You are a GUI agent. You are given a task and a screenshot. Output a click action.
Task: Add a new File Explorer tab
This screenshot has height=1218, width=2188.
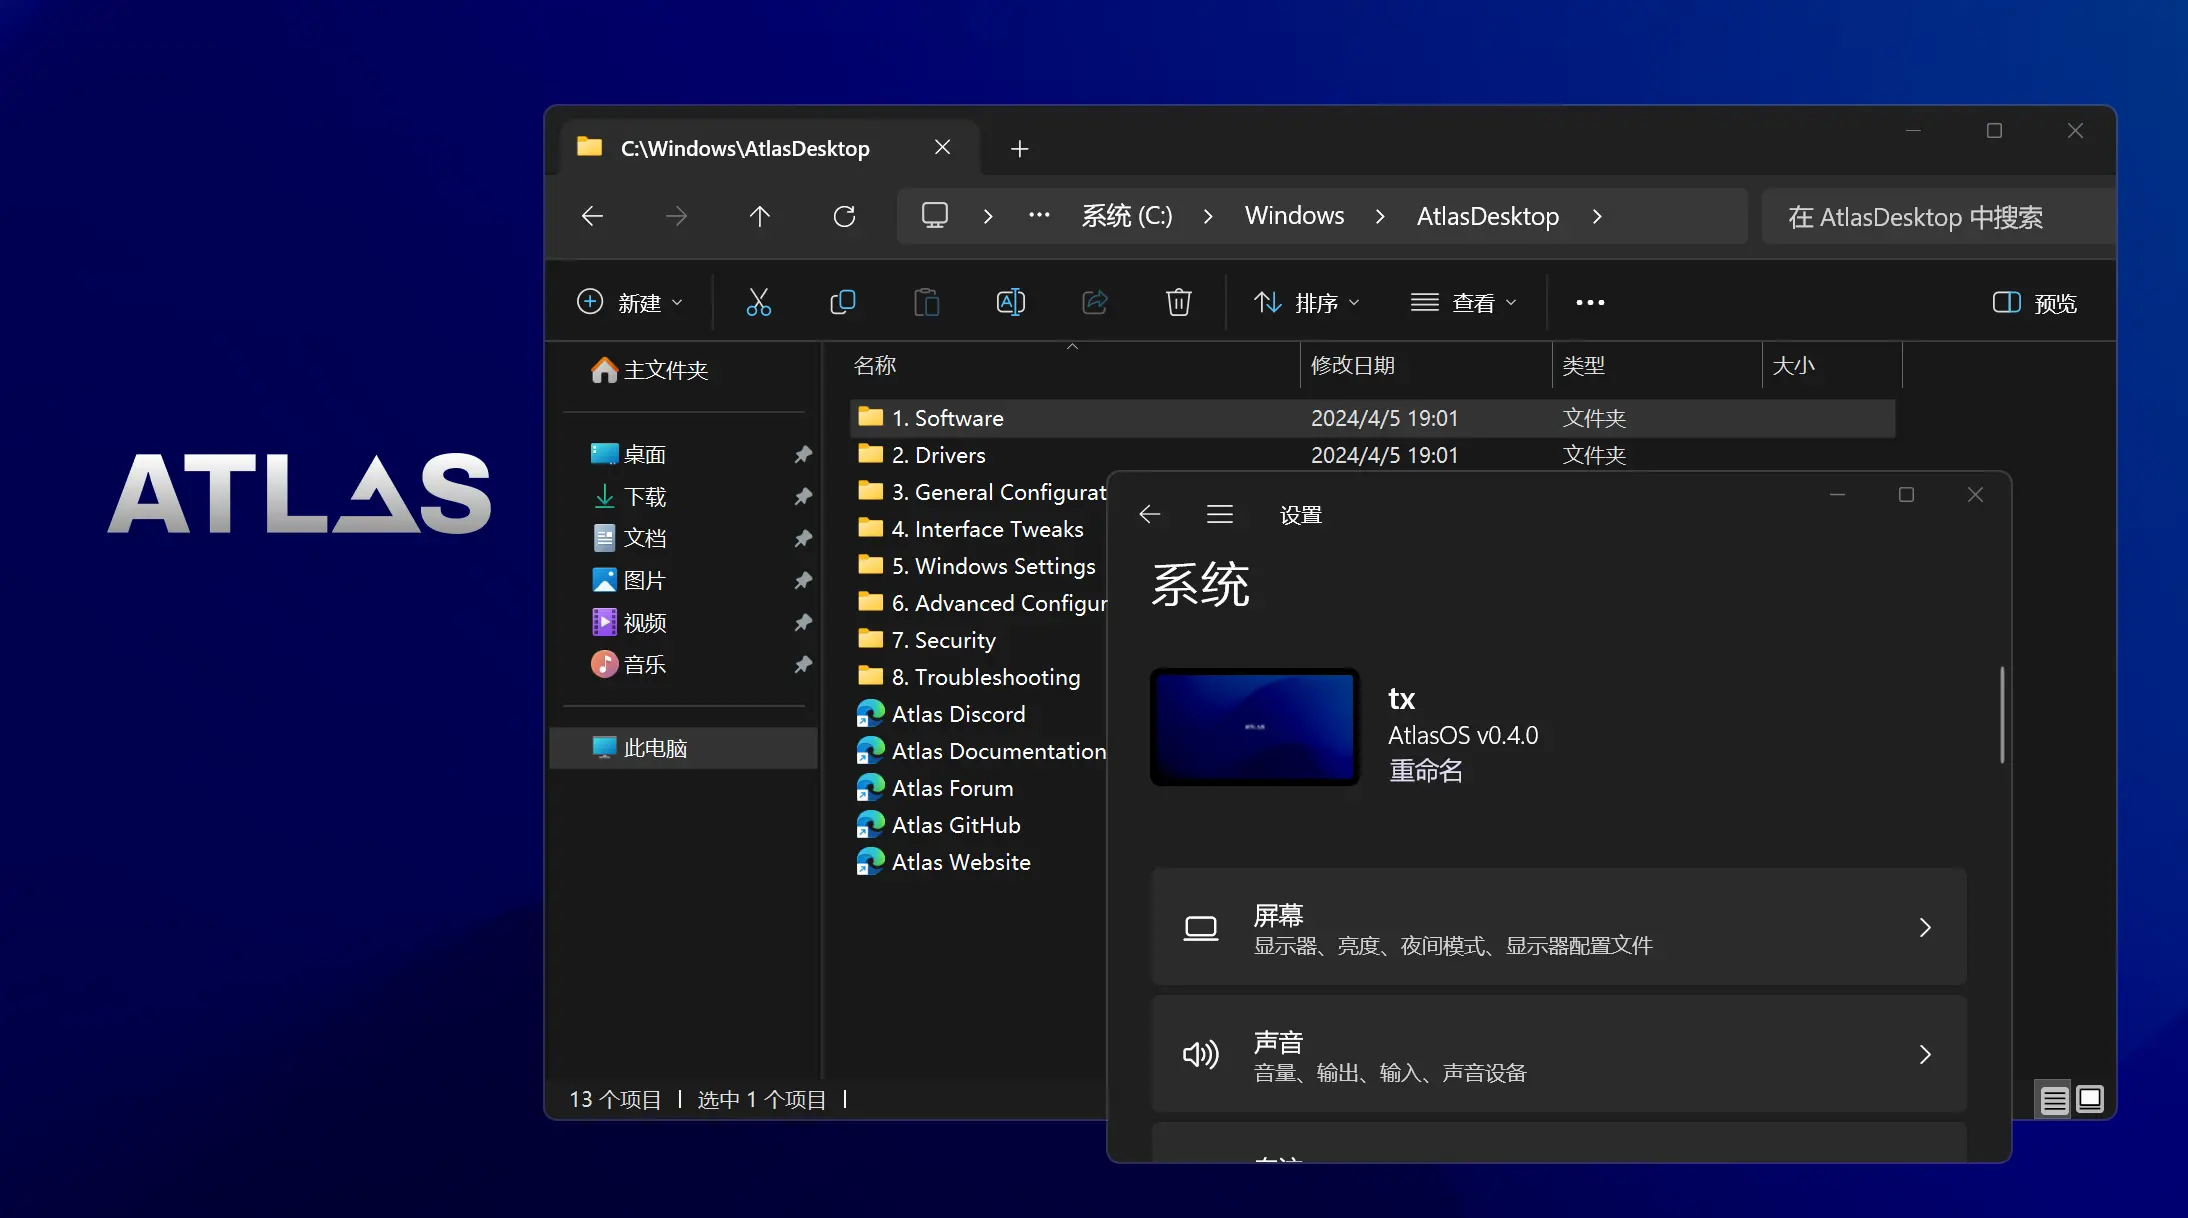(1019, 149)
